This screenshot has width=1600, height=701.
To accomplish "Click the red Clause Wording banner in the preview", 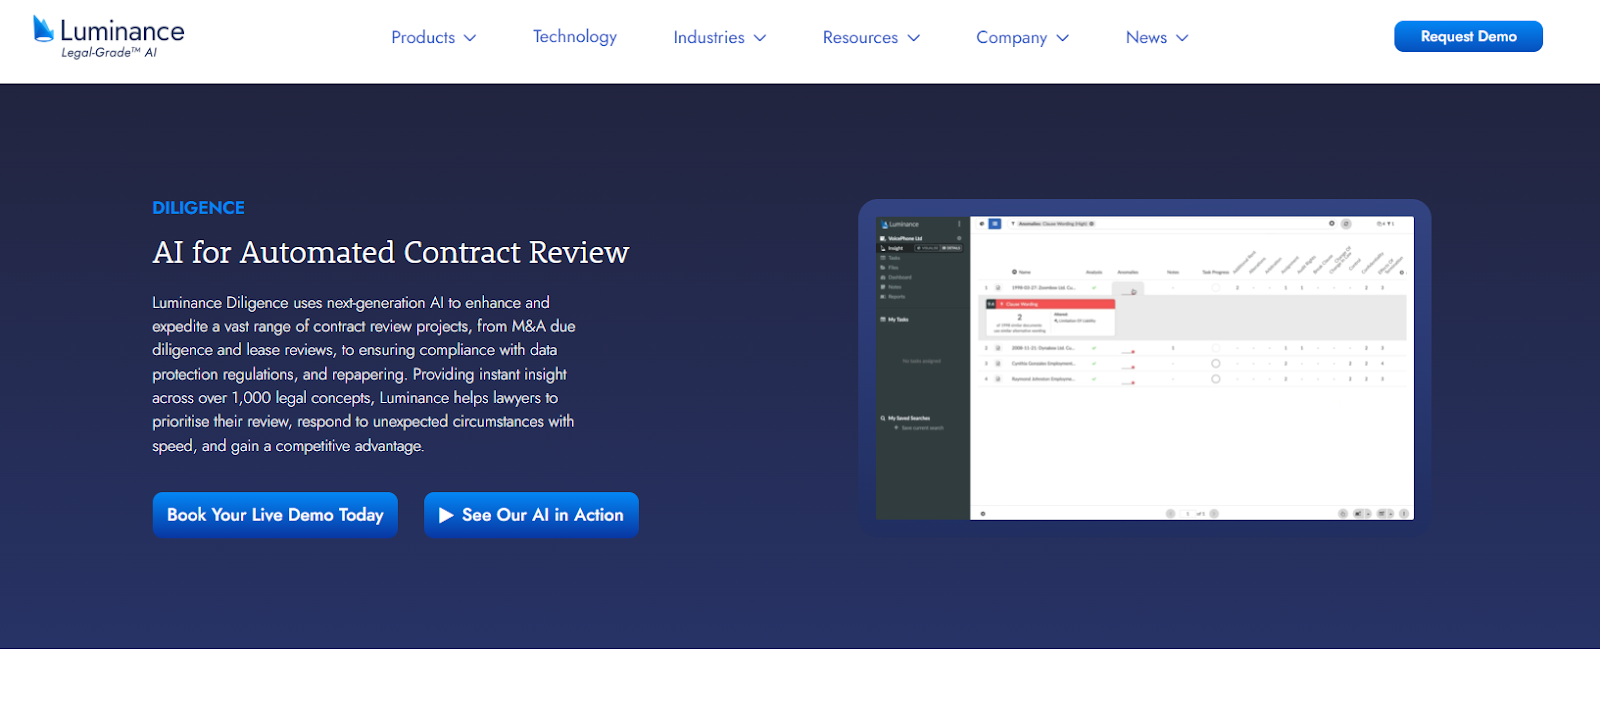I will (1050, 303).
